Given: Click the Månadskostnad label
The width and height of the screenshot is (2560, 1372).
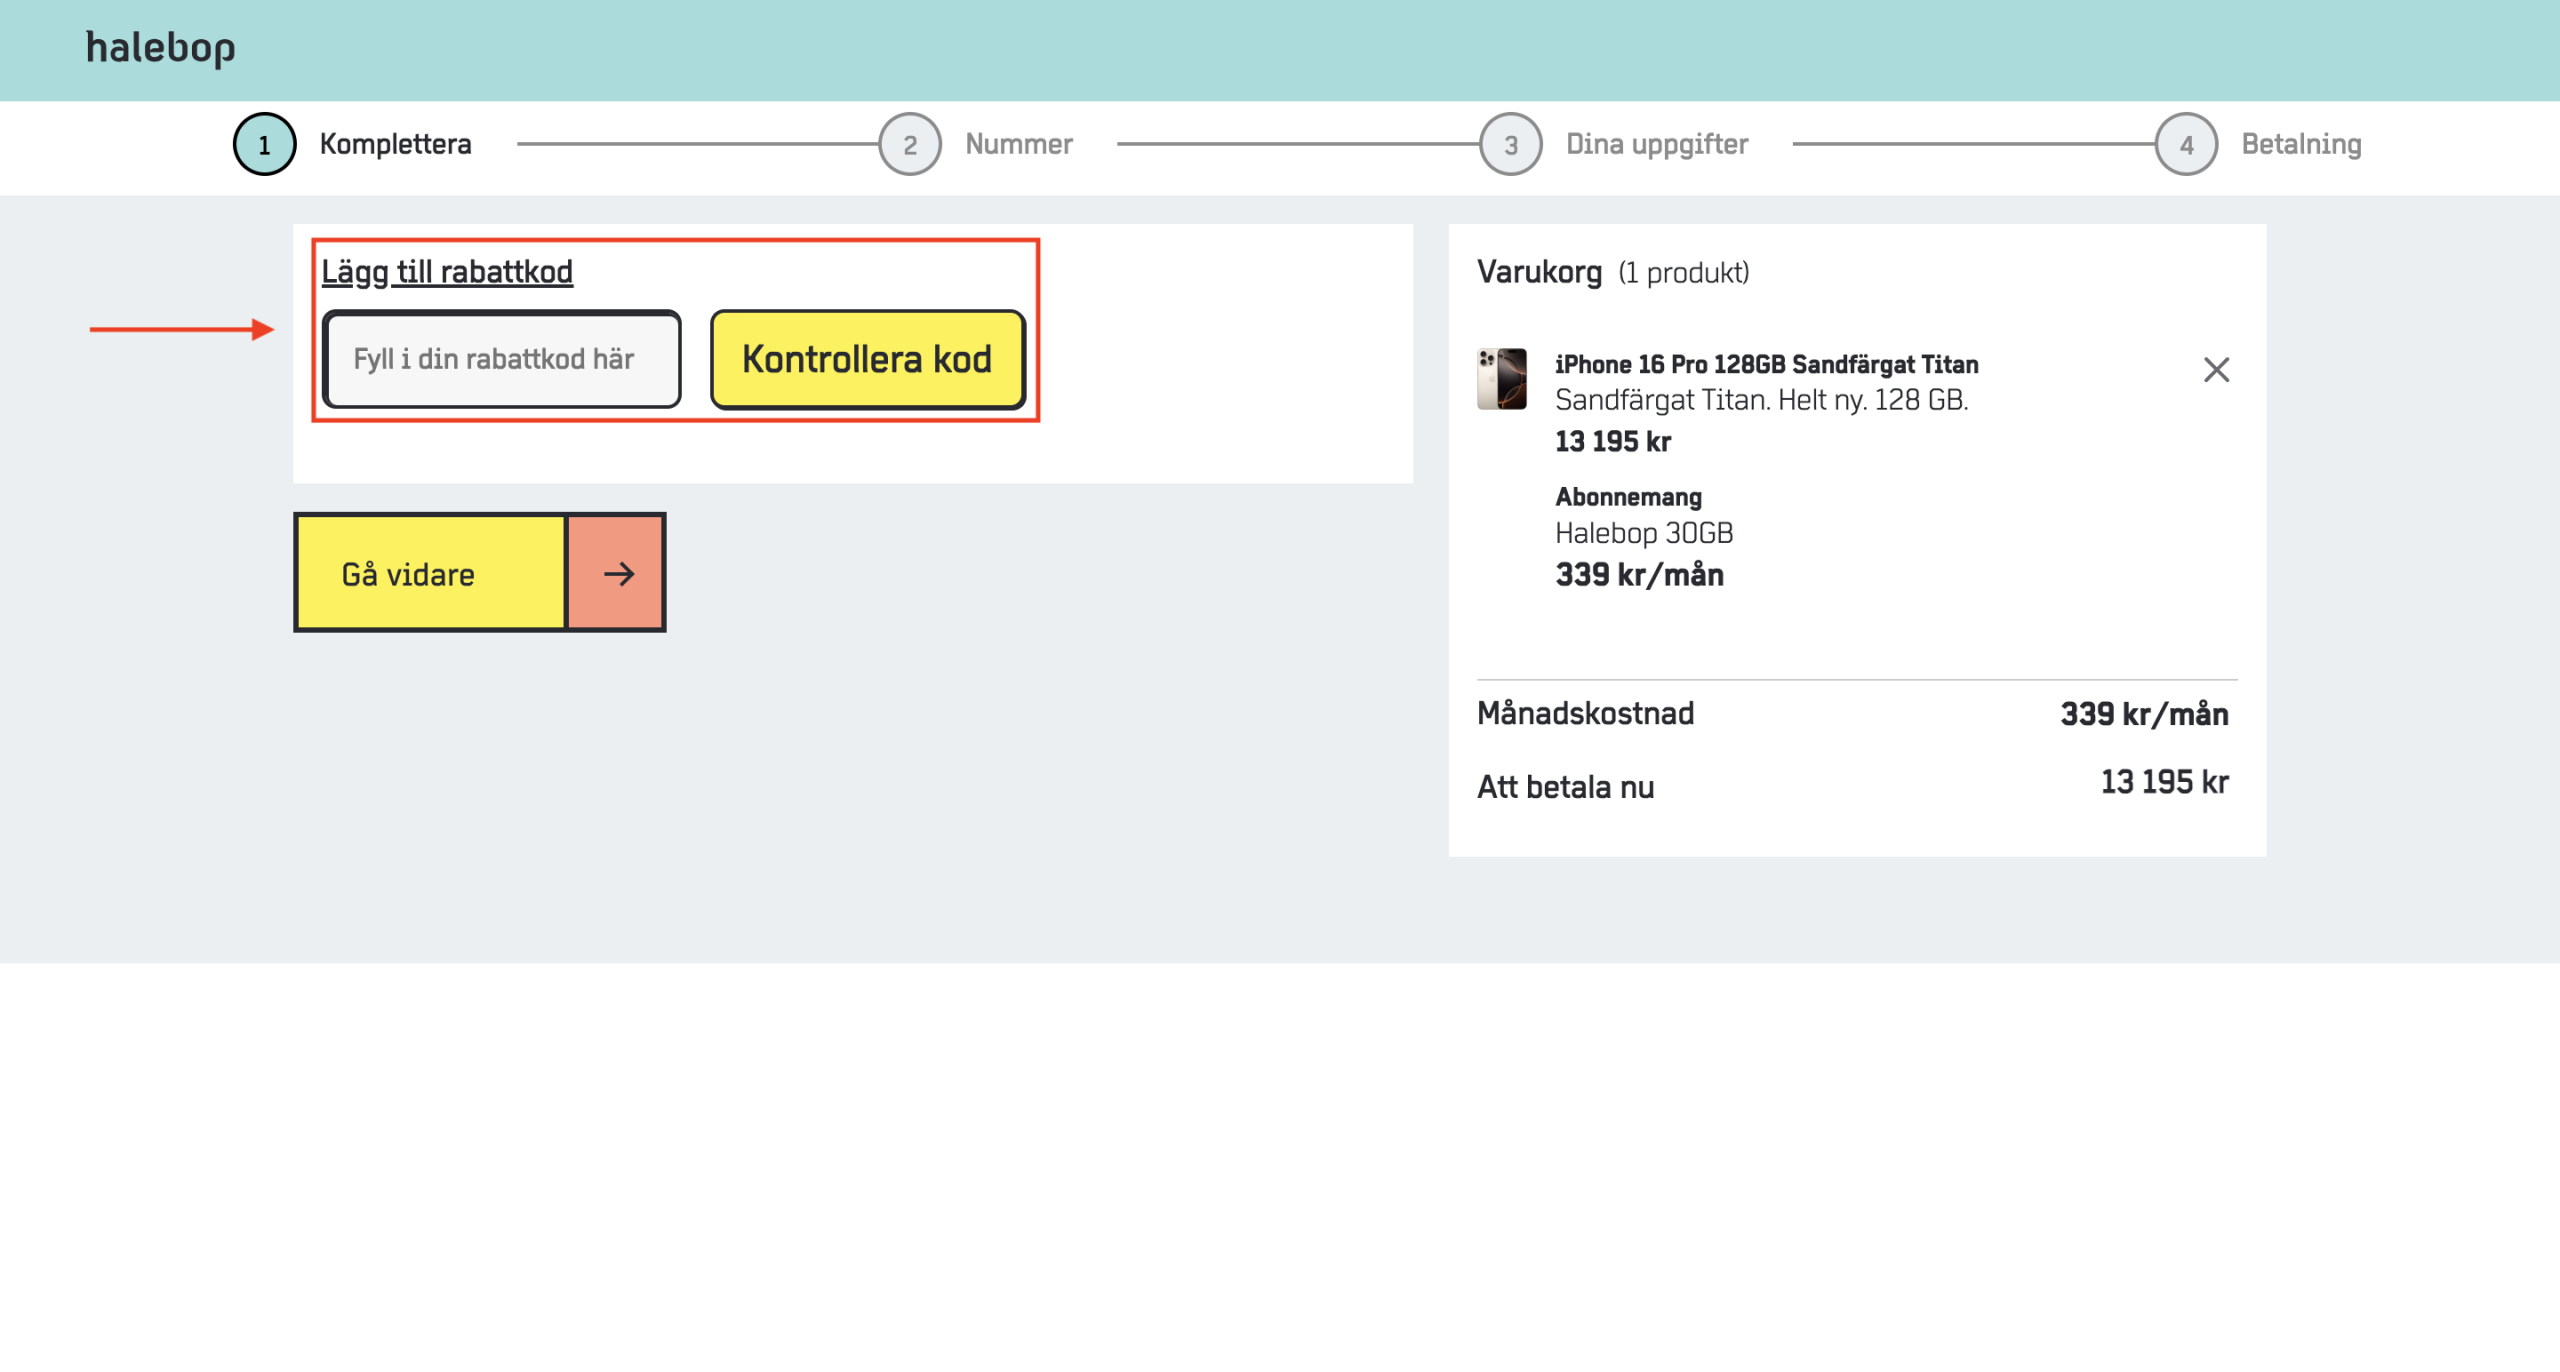Looking at the screenshot, I should coord(1586,713).
